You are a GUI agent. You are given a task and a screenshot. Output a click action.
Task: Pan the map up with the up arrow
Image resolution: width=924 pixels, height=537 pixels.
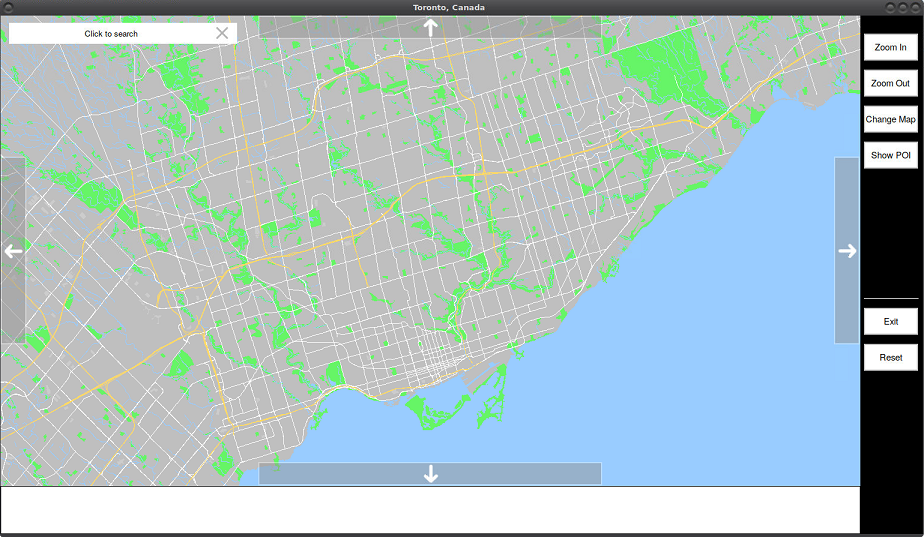[430, 27]
